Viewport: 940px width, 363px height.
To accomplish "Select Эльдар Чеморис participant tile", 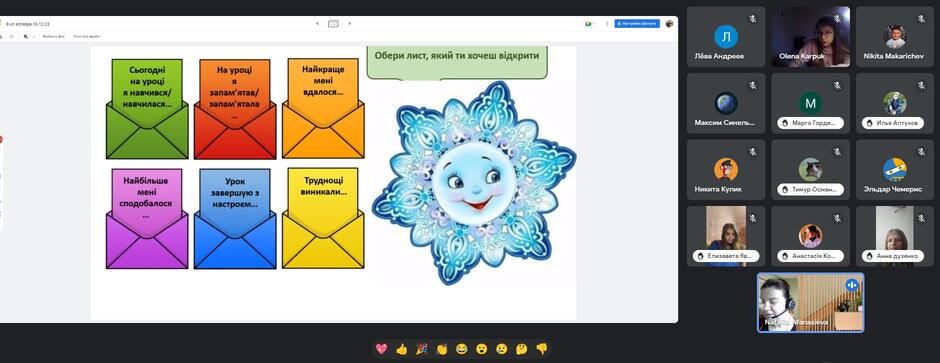I will tap(894, 170).
